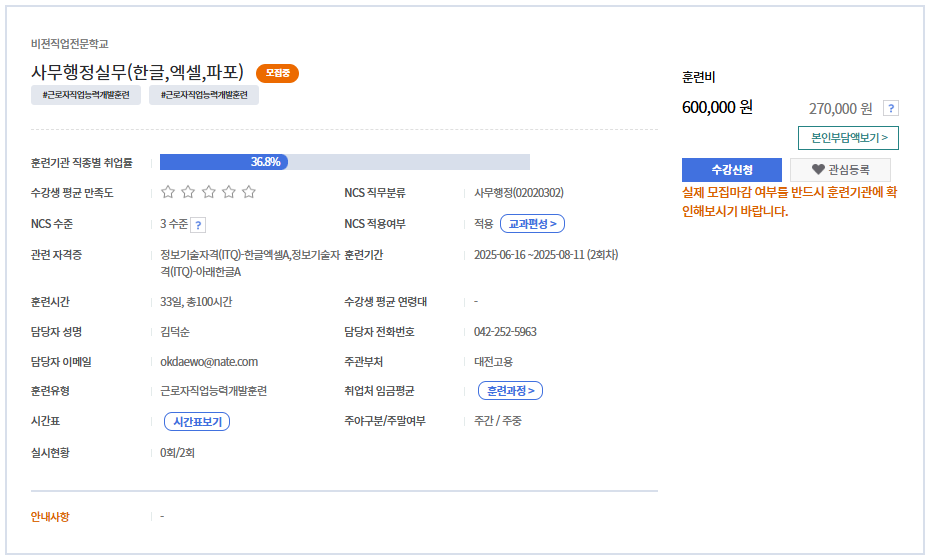Click the related certificate text 정보기술자격(ITQ)-한글엑셀A
The height and width of the screenshot is (558, 931).
224,255
